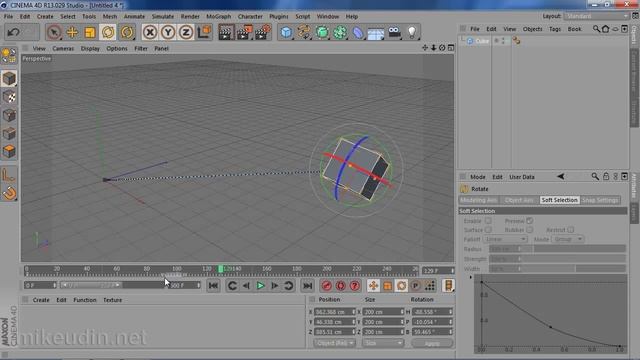Select the Live Selection arrow tool
Screen dimensions: 640x360
(x=53, y=32)
